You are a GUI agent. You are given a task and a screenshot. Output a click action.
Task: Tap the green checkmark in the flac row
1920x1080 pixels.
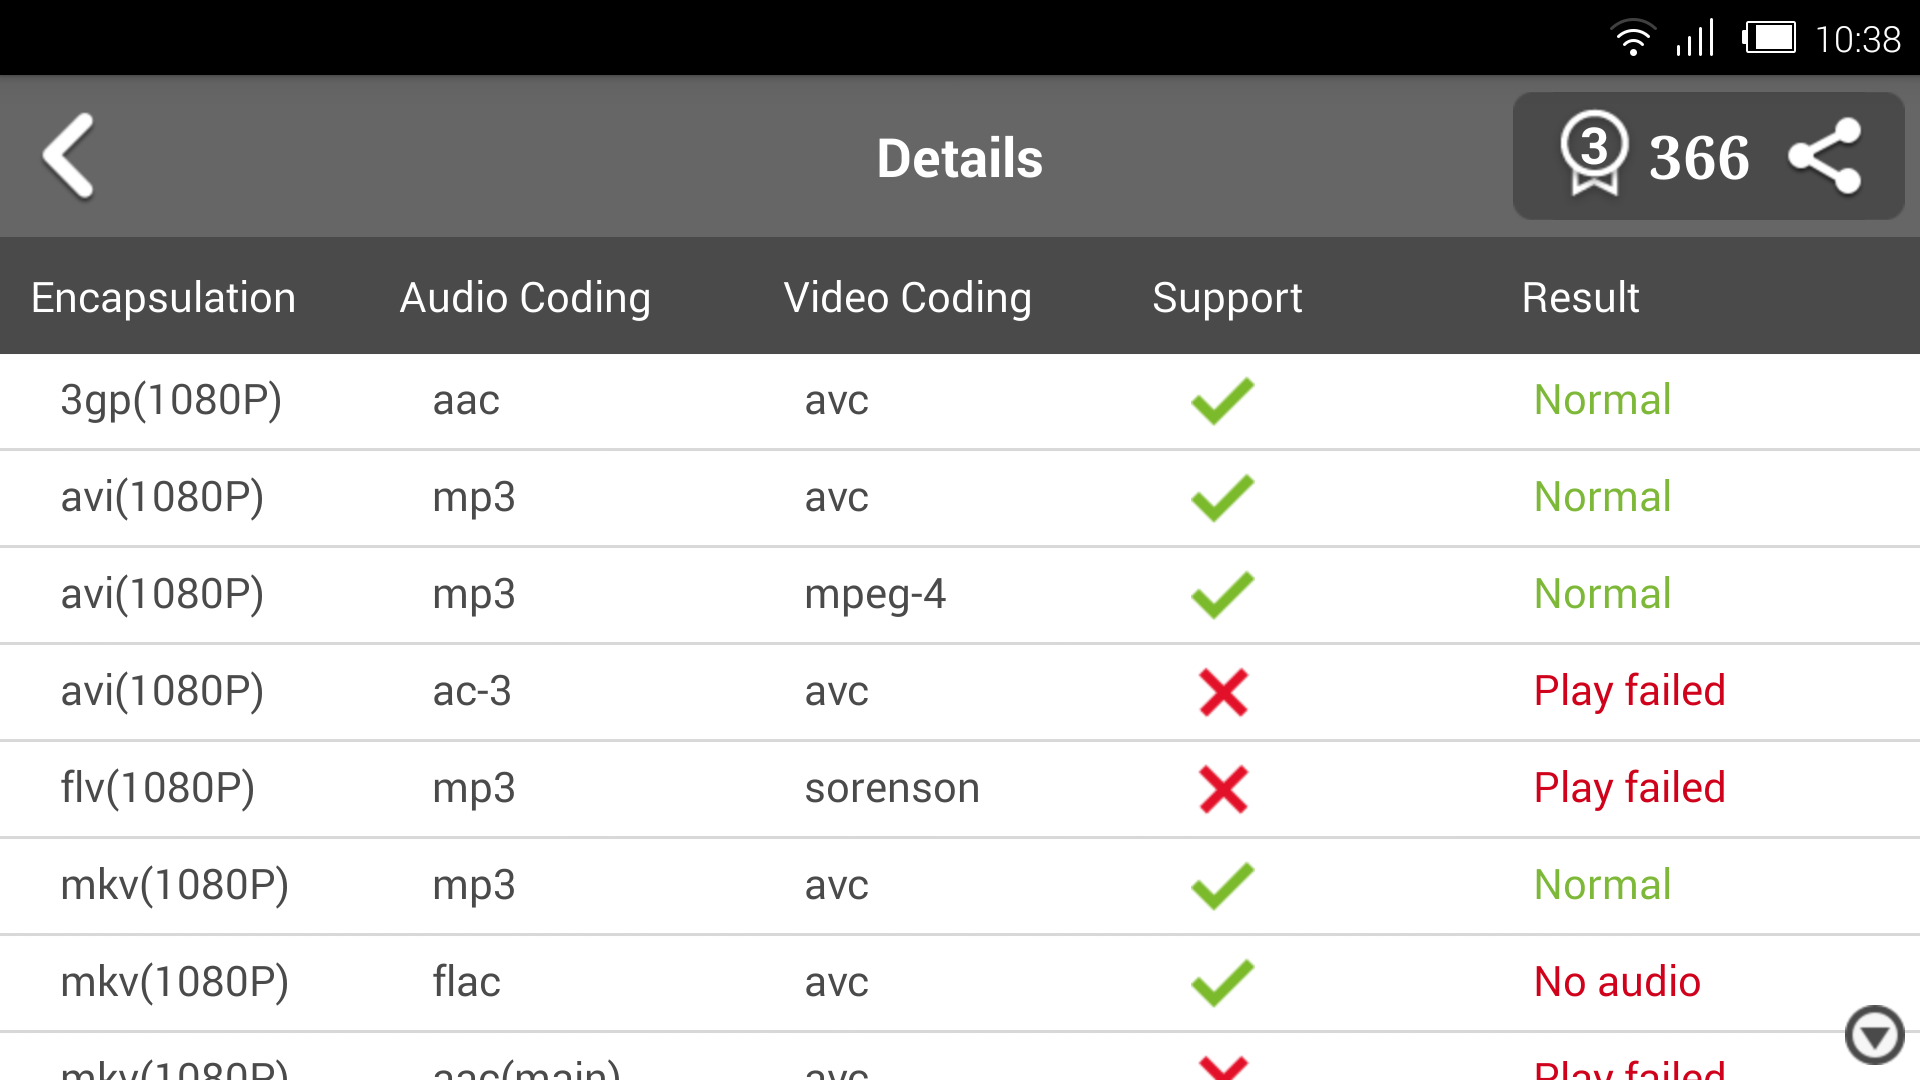pos(1222,983)
